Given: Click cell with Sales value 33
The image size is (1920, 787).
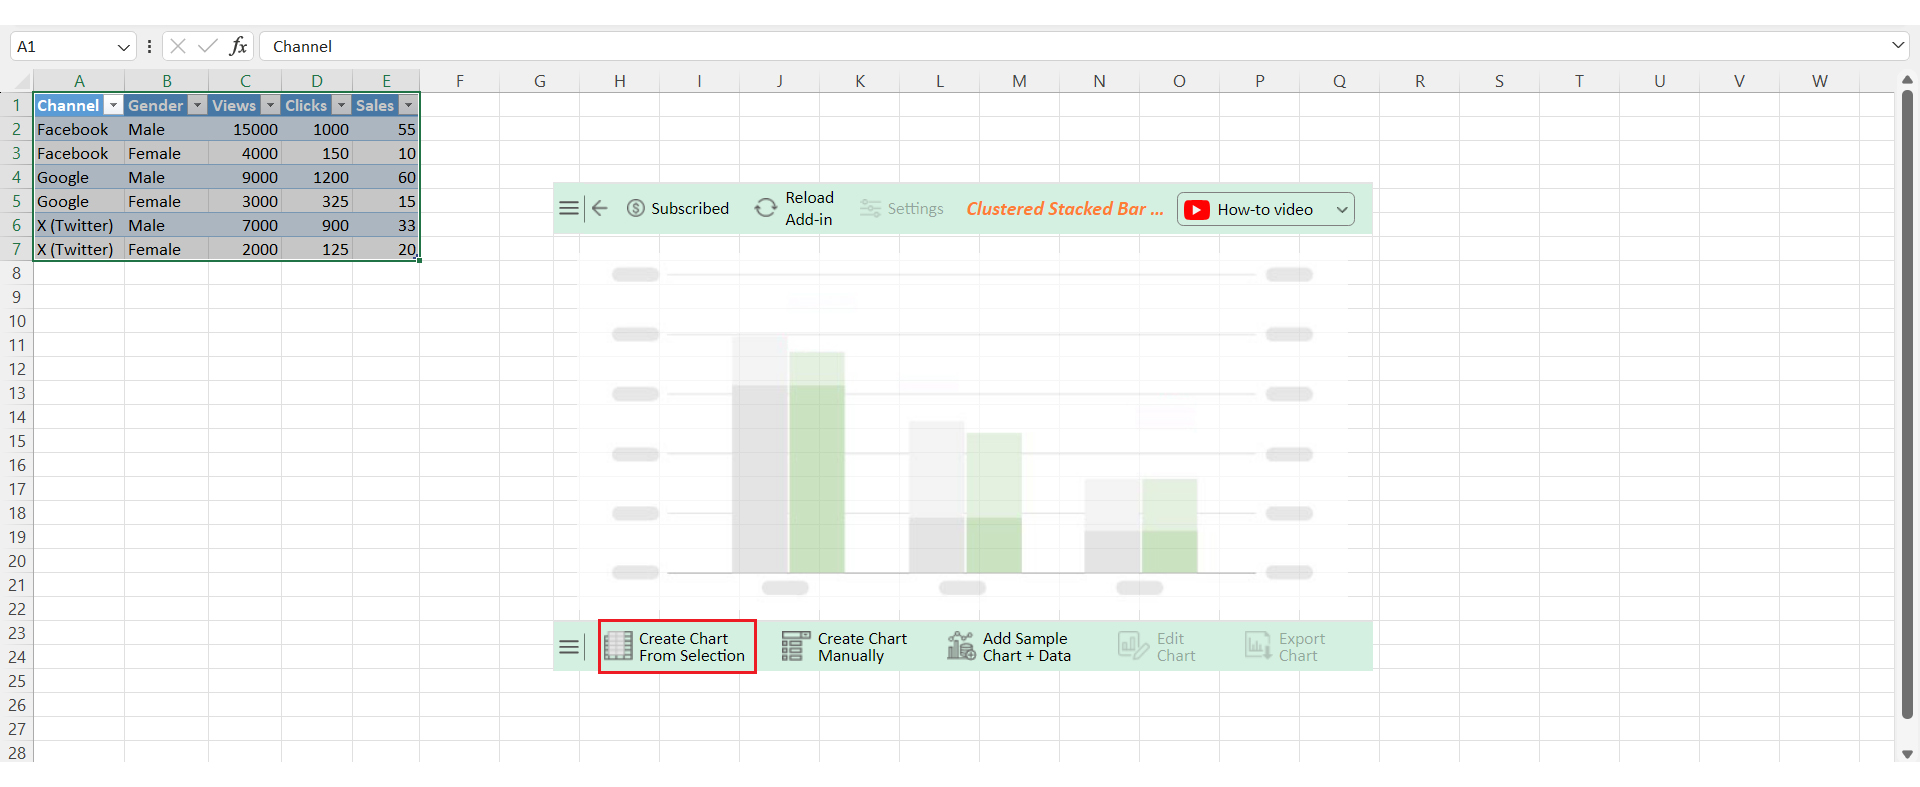Looking at the screenshot, I should click(x=386, y=225).
